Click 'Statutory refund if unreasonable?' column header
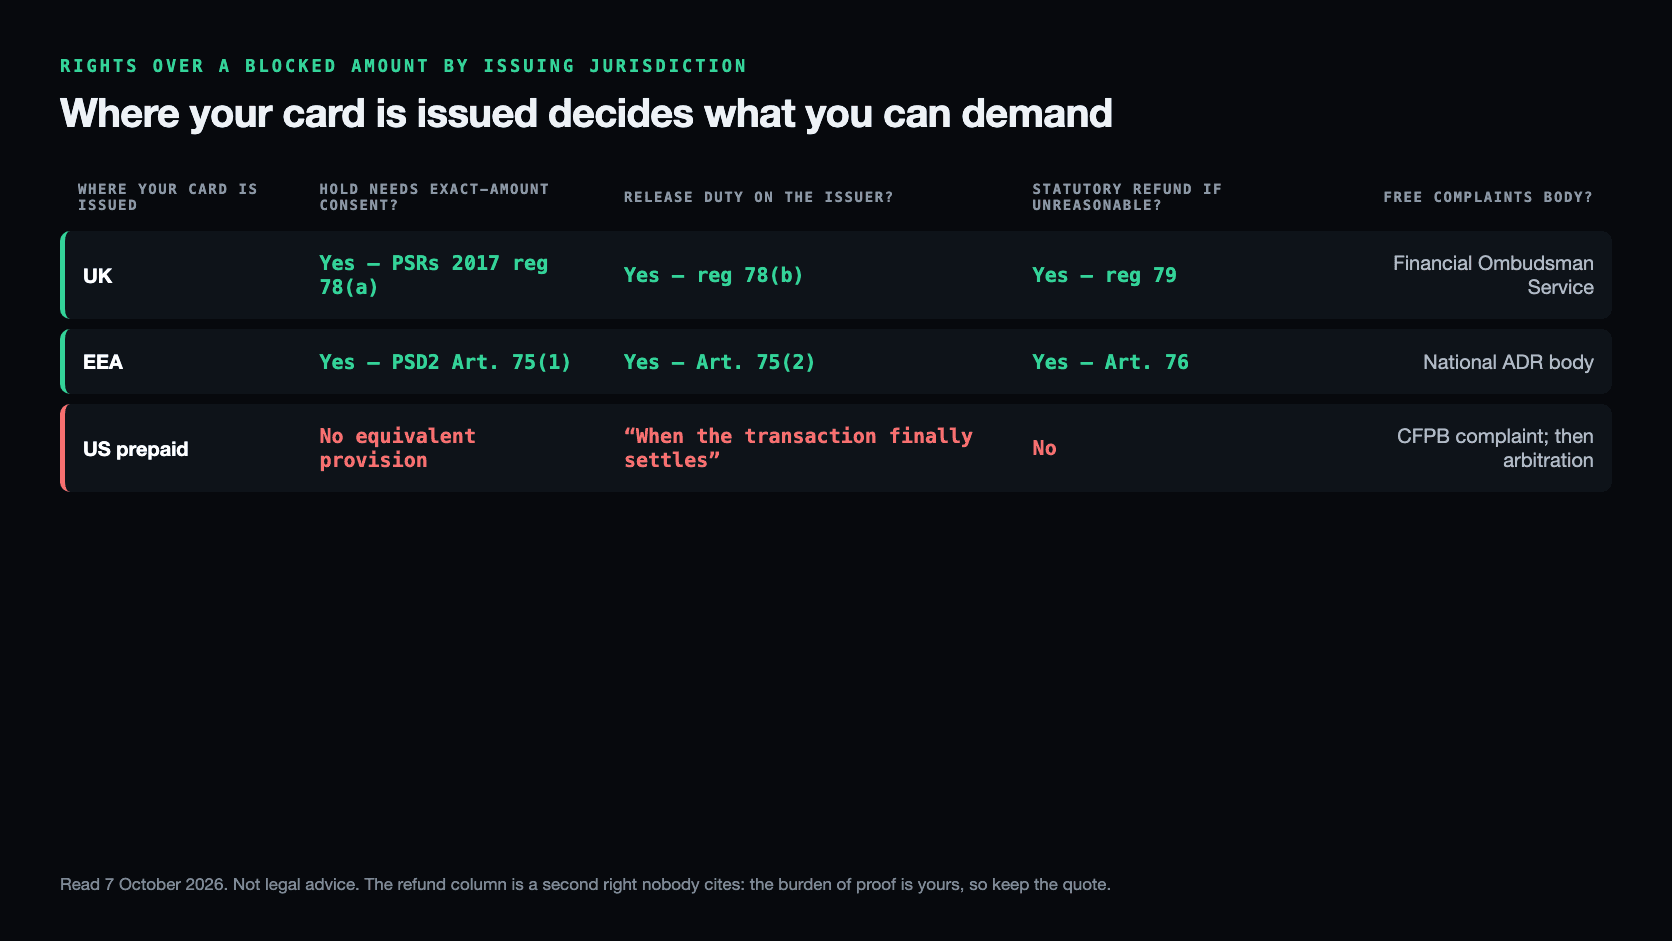The height and width of the screenshot is (941, 1672). click(1127, 197)
